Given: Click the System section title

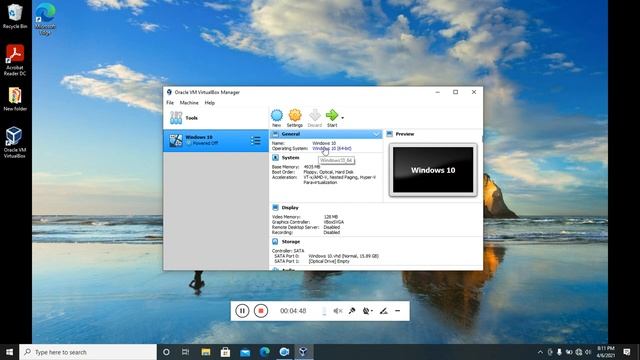Looking at the screenshot, I should point(290,158).
